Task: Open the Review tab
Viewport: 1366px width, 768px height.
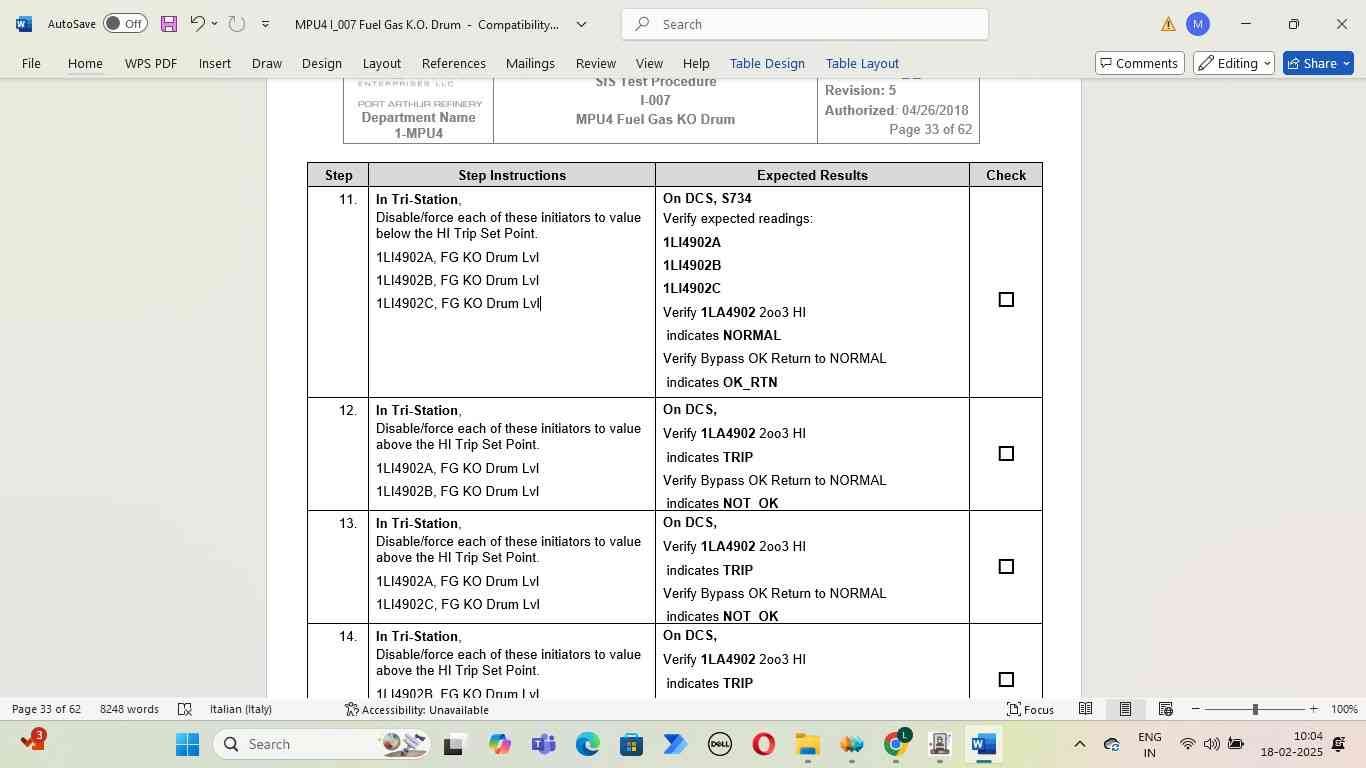Action: tap(596, 63)
